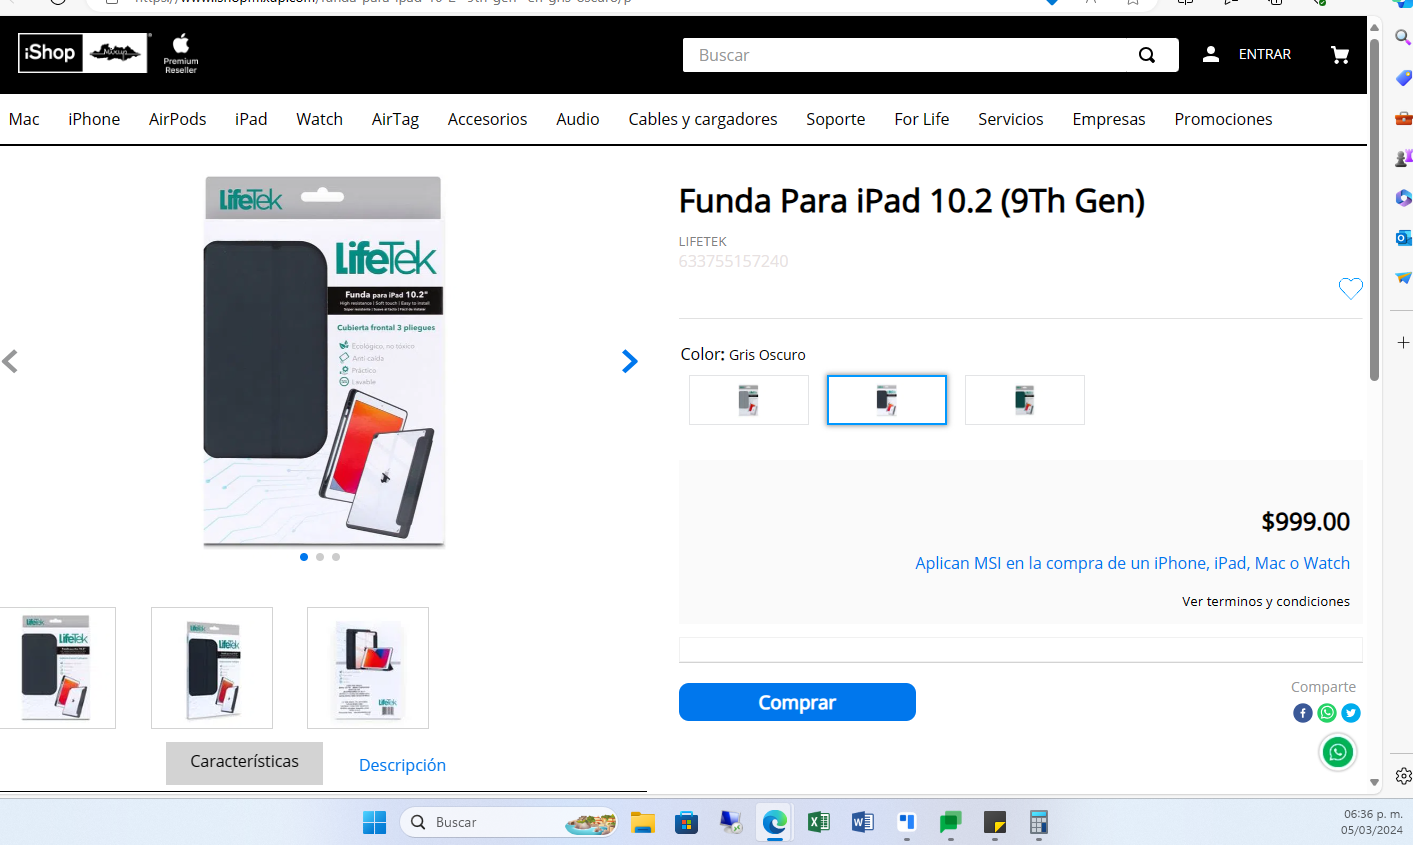
Task: Open the Edge sidebar tools briefcase icon
Action: (x=1403, y=118)
